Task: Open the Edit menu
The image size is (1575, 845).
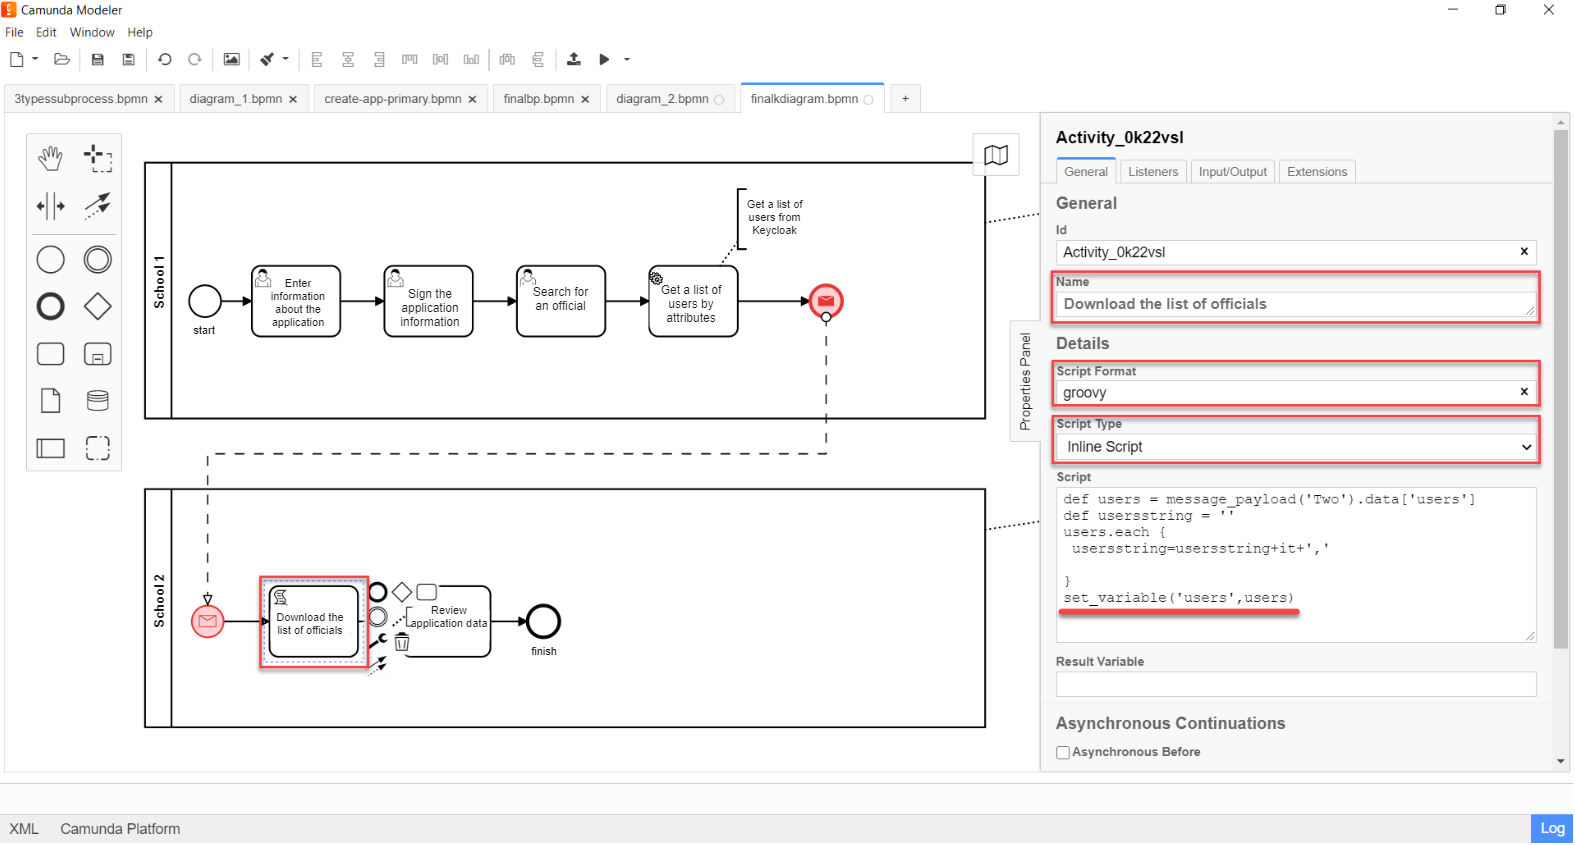Action: point(46,32)
